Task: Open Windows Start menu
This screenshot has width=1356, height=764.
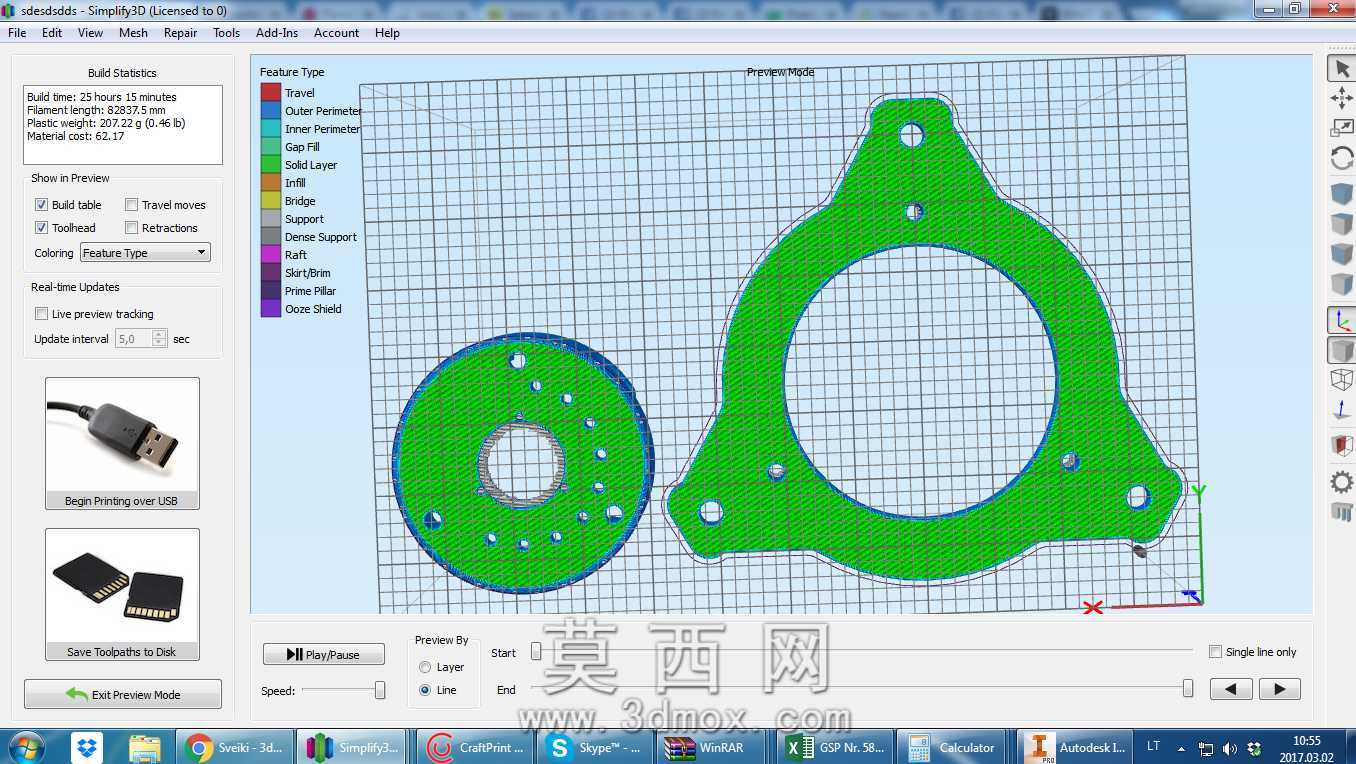Action: pyautogui.click(x=26, y=747)
